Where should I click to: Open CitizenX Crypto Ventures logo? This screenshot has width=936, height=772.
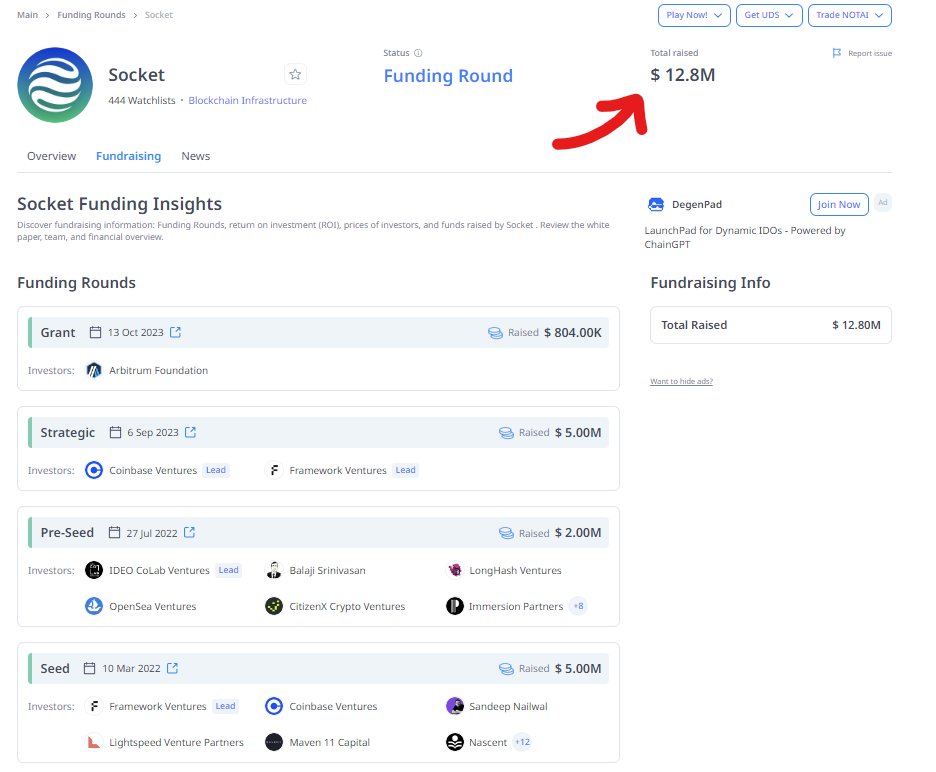274,606
